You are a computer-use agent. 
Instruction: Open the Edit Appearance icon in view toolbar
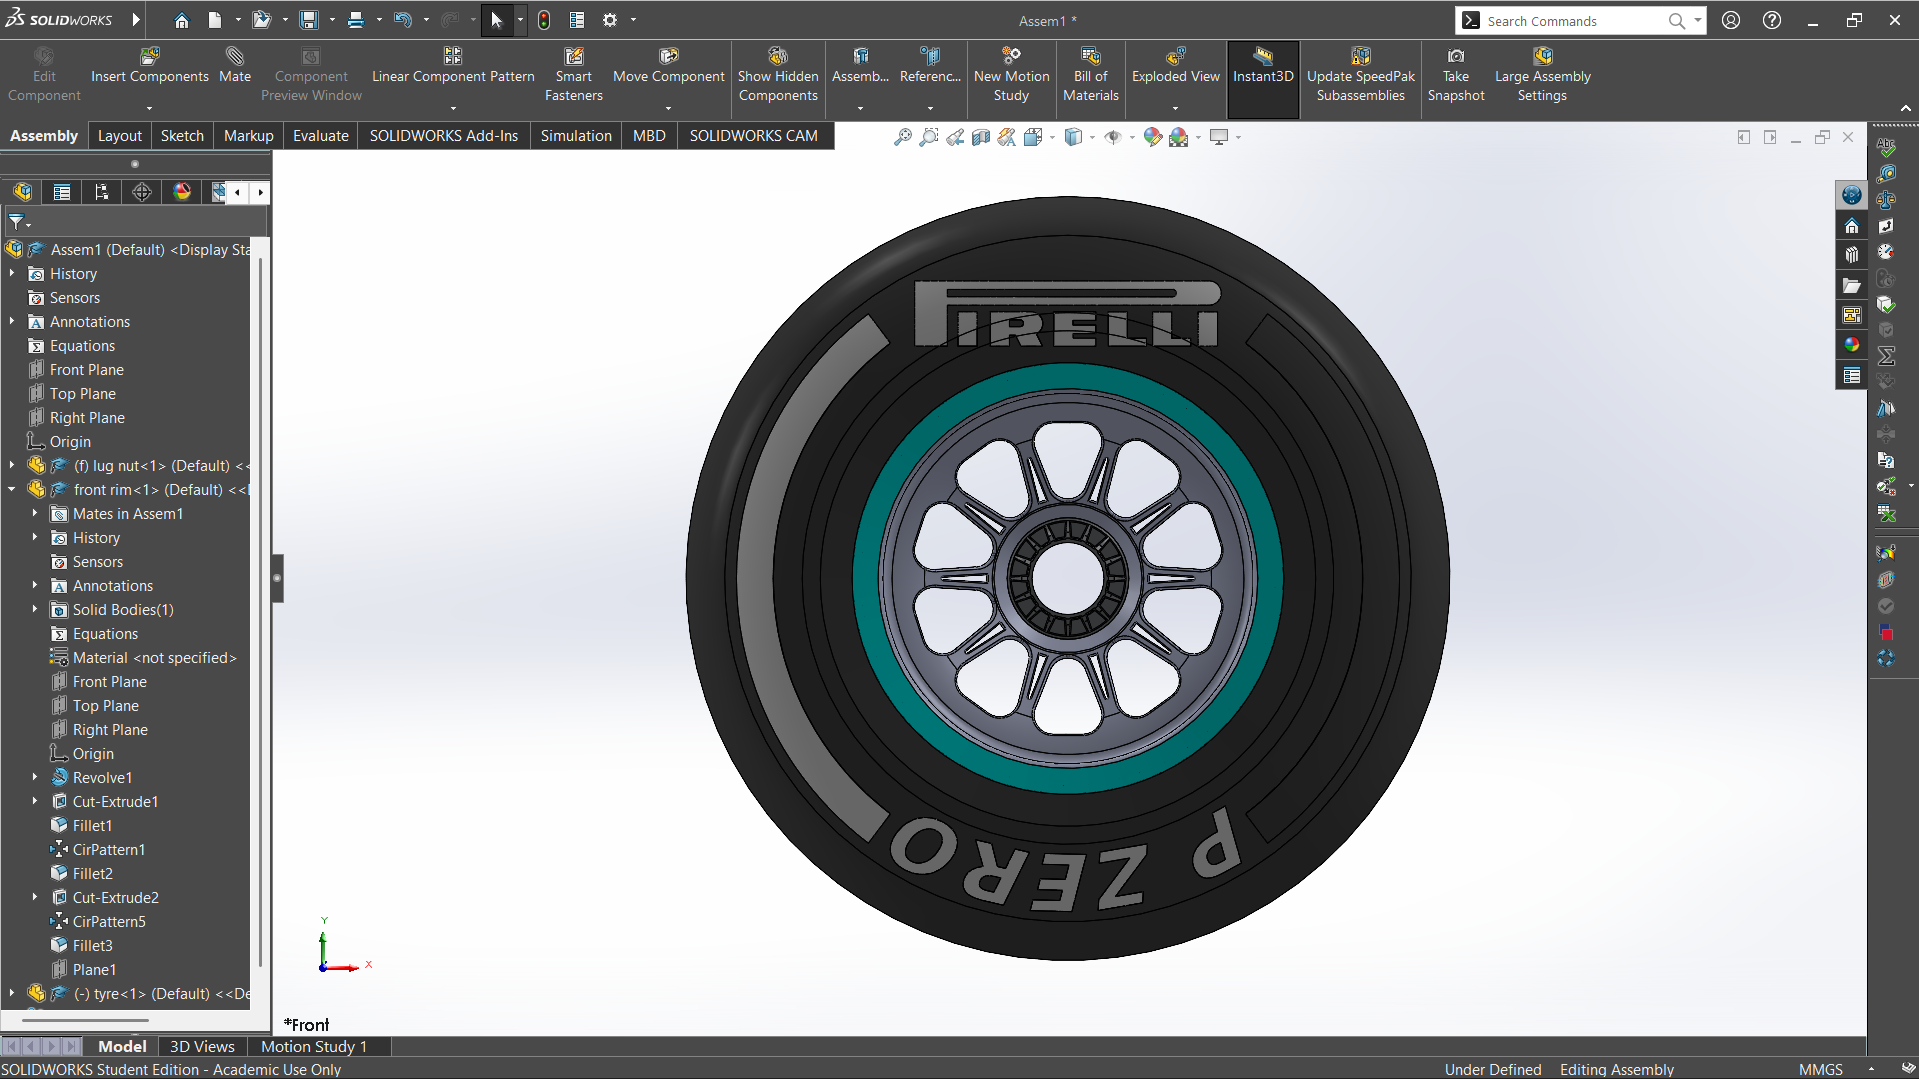pyautogui.click(x=1152, y=137)
